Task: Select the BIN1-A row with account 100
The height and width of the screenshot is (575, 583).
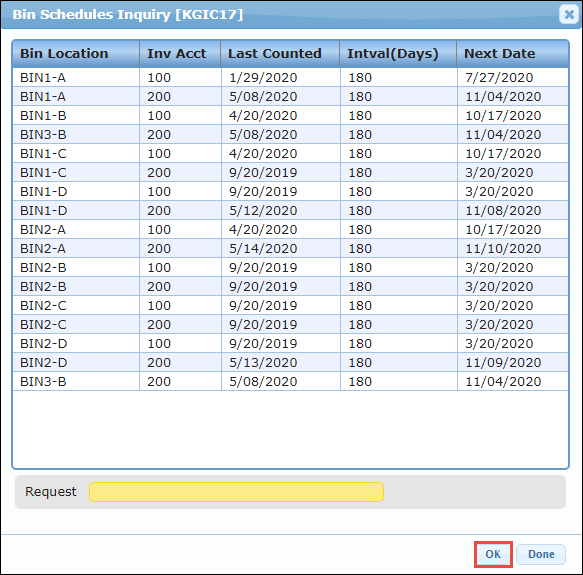Action: 290,77
